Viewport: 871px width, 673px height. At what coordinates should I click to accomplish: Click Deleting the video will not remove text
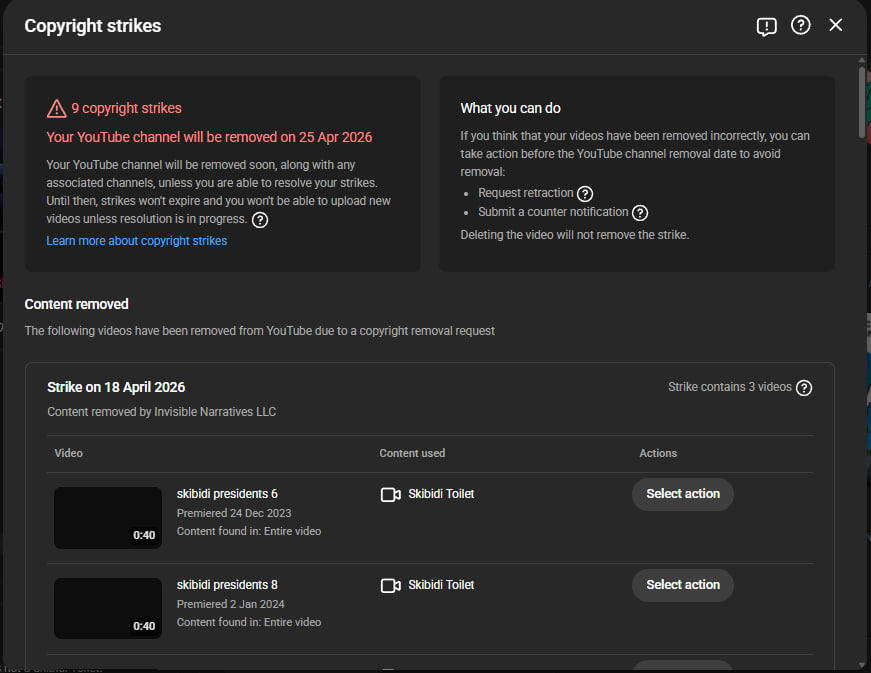(x=575, y=235)
